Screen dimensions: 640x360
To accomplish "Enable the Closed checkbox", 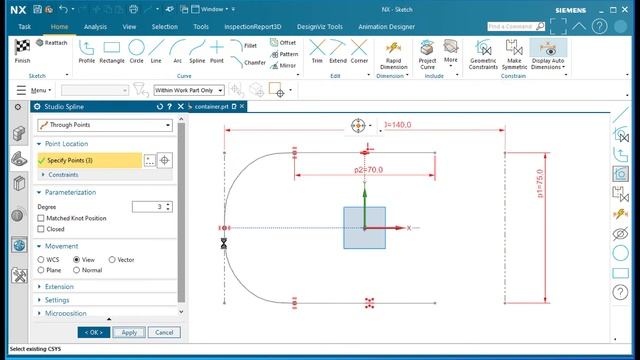I will [41, 229].
